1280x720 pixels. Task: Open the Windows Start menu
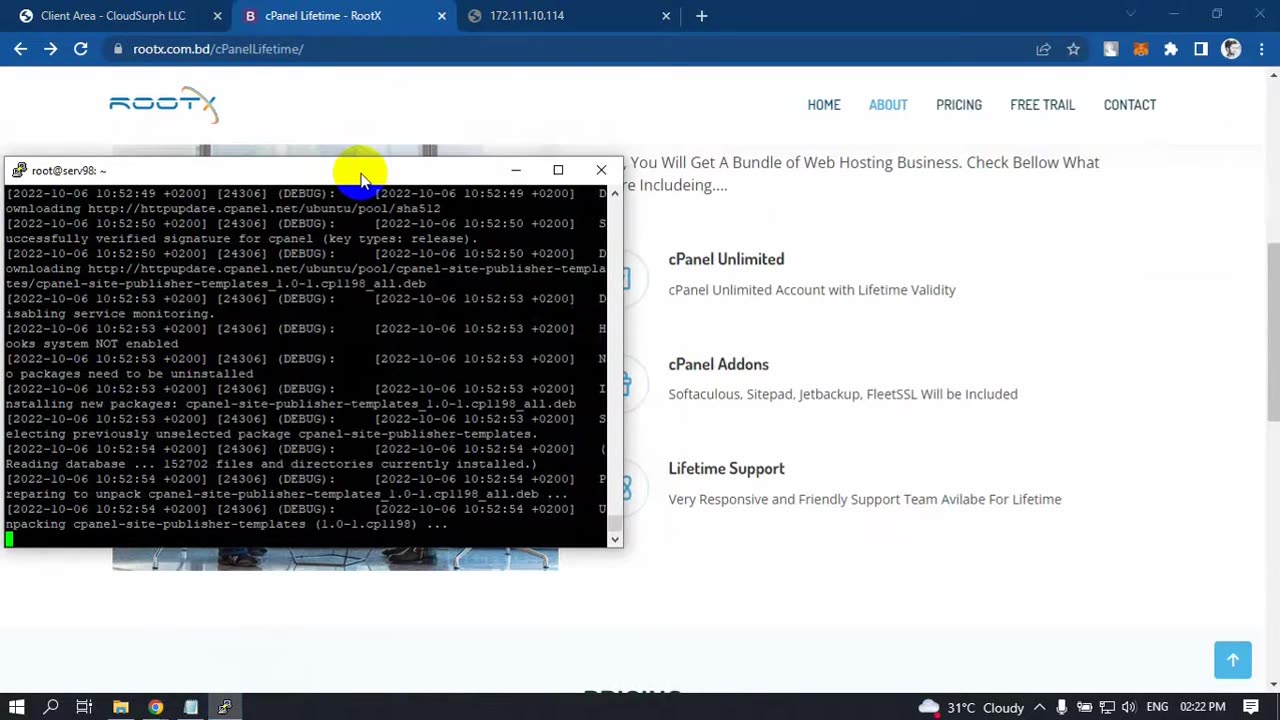coord(17,707)
